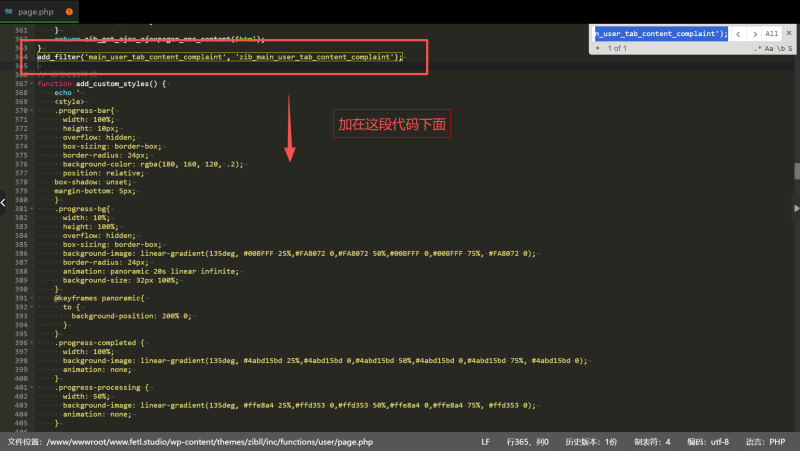Select the page.php tab
The width and height of the screenshot is (800, 451).
pyautogui.click(x=35, y=10)
